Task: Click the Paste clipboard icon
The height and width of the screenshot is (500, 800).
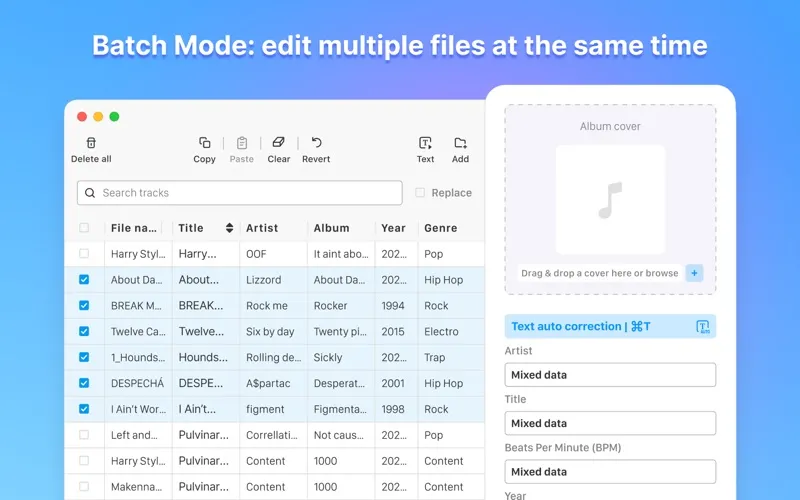Action: 242,143
